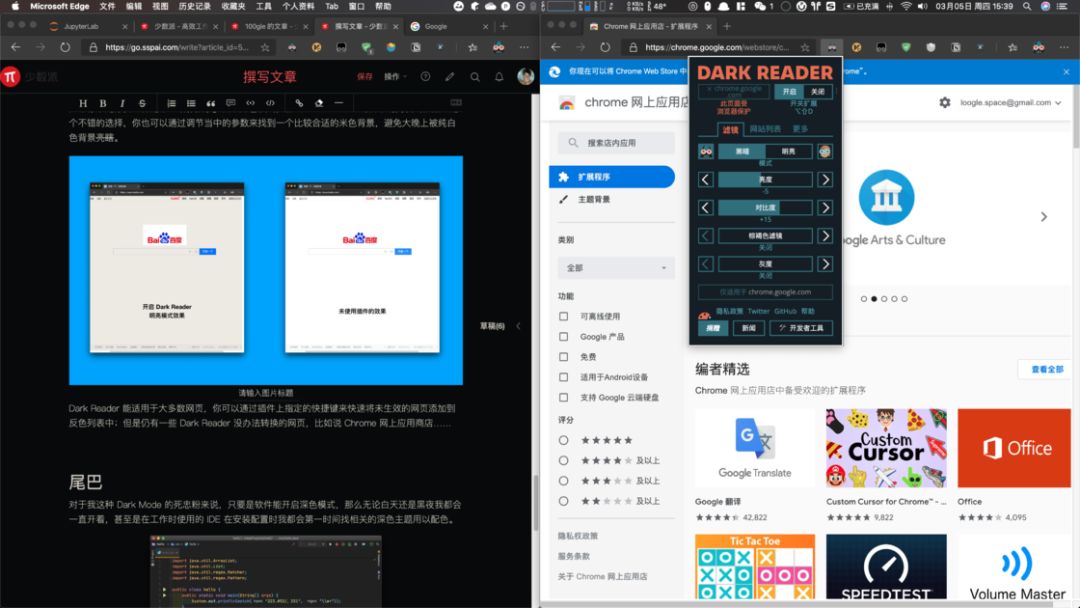Viewport: 1080px width, 608px height.
Task: Check the 可离线使用 filter
Action: point(563,316)
